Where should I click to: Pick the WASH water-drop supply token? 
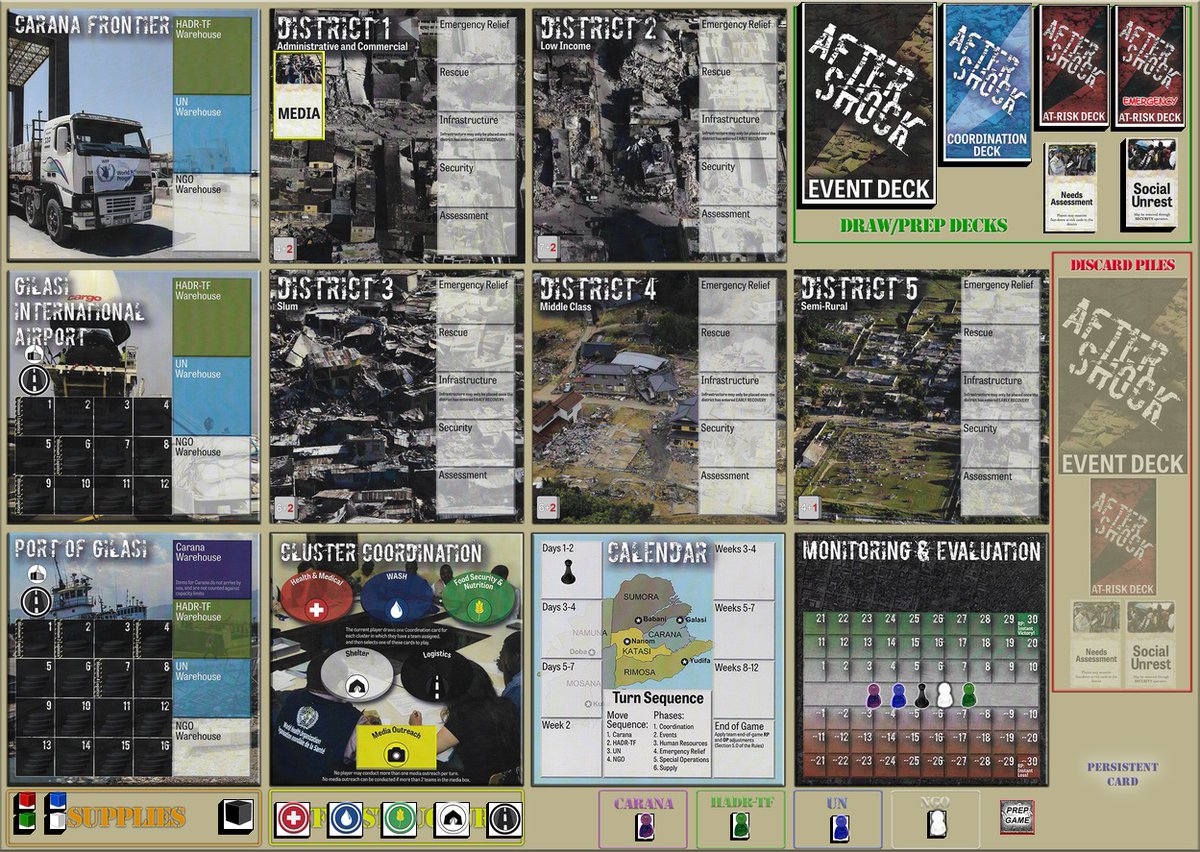coord(345,820)
